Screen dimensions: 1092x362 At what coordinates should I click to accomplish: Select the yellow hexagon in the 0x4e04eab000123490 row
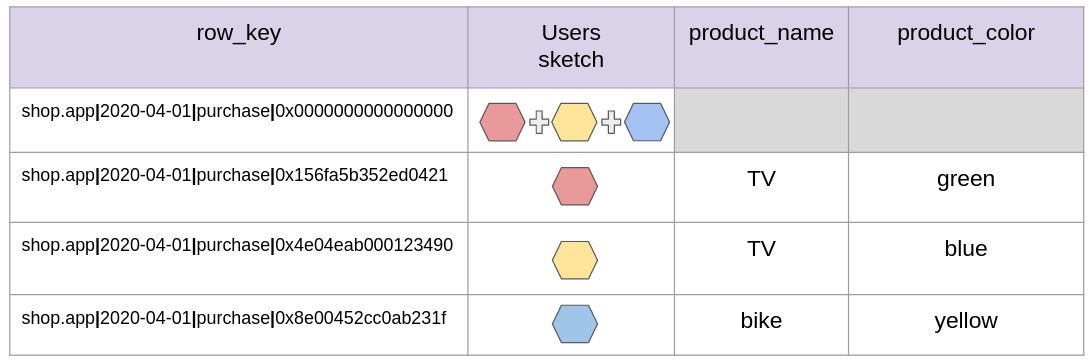tap(575, 260)
